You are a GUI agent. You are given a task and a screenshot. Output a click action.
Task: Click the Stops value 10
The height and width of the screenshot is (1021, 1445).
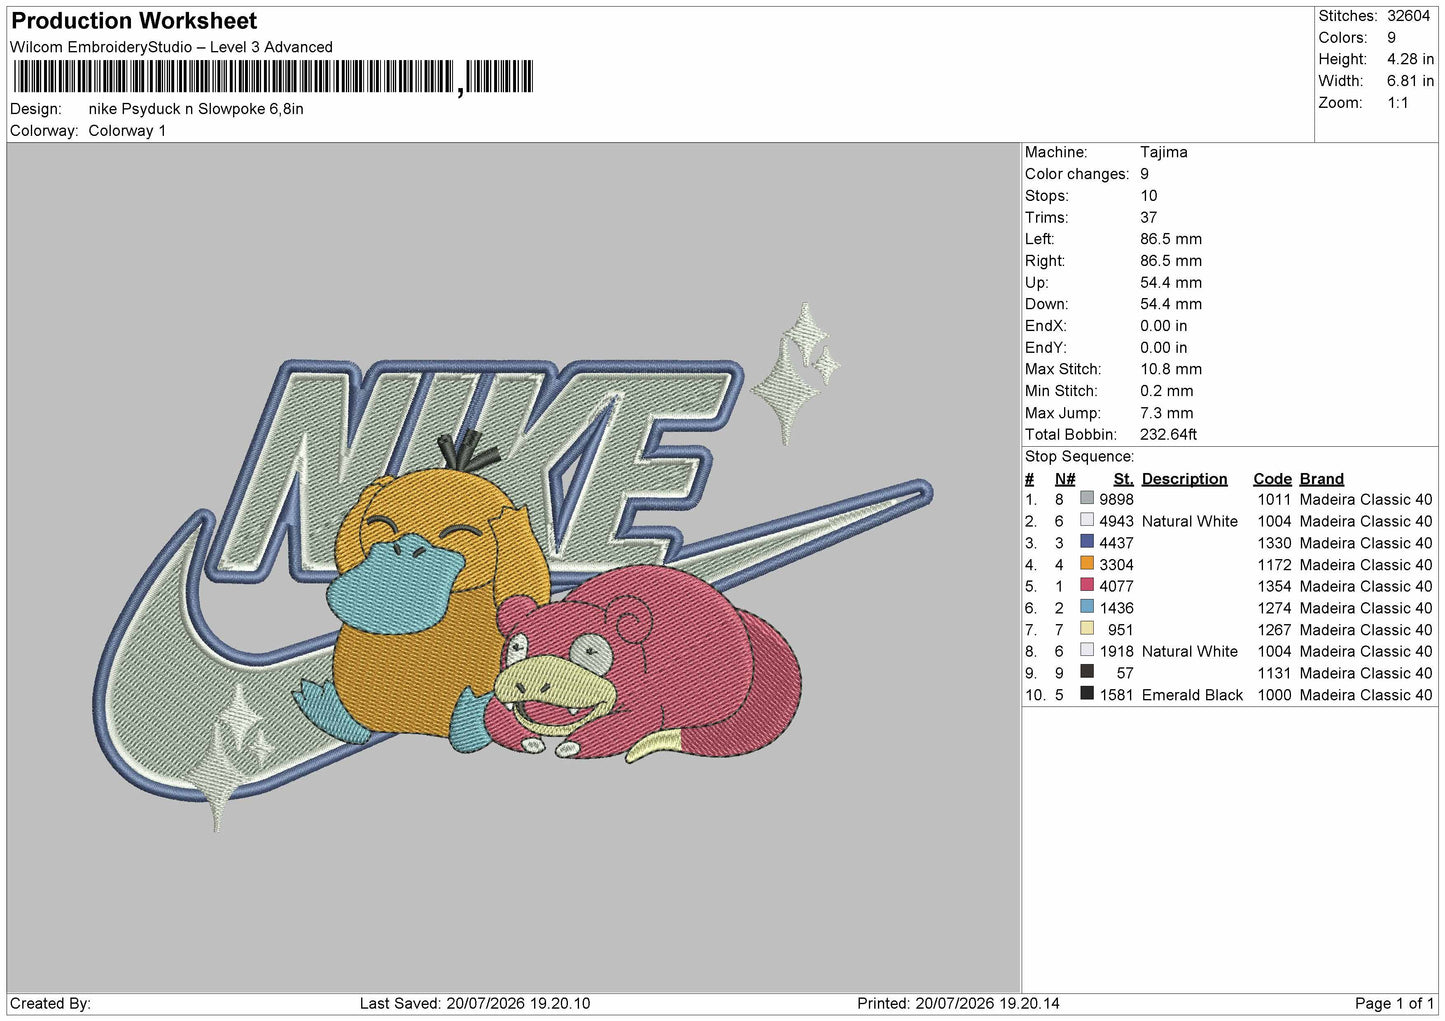1149,196
